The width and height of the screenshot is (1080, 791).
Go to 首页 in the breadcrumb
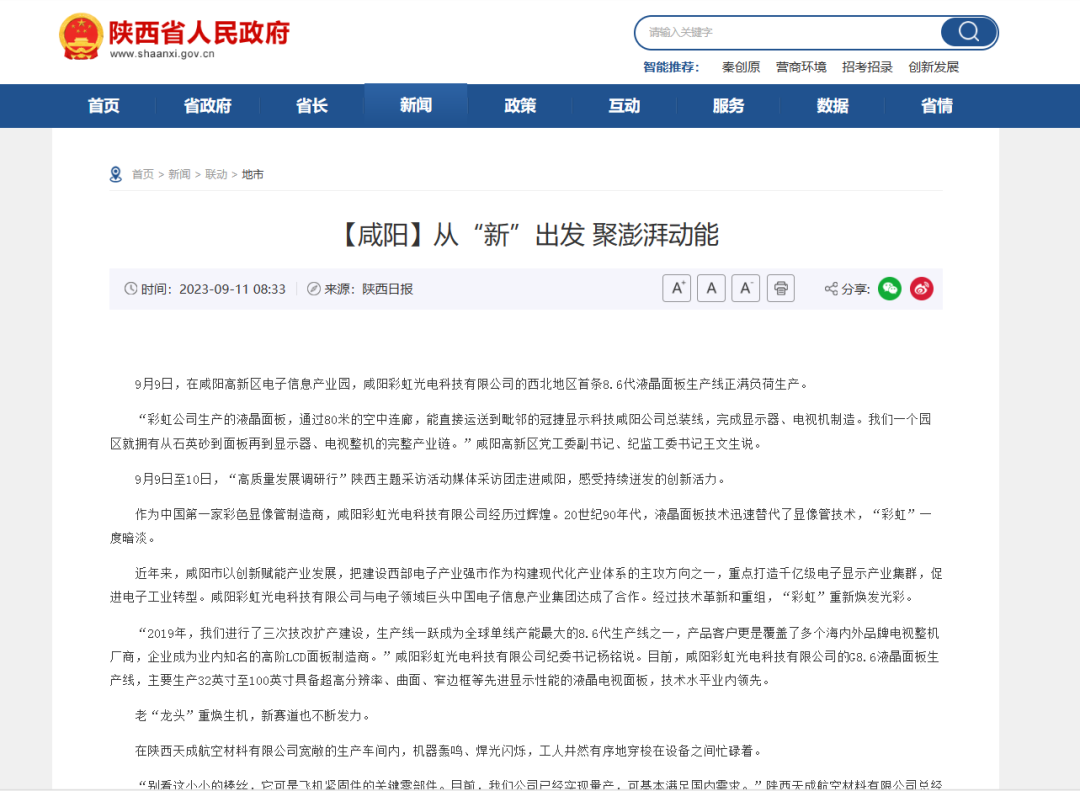click(143, 174)
